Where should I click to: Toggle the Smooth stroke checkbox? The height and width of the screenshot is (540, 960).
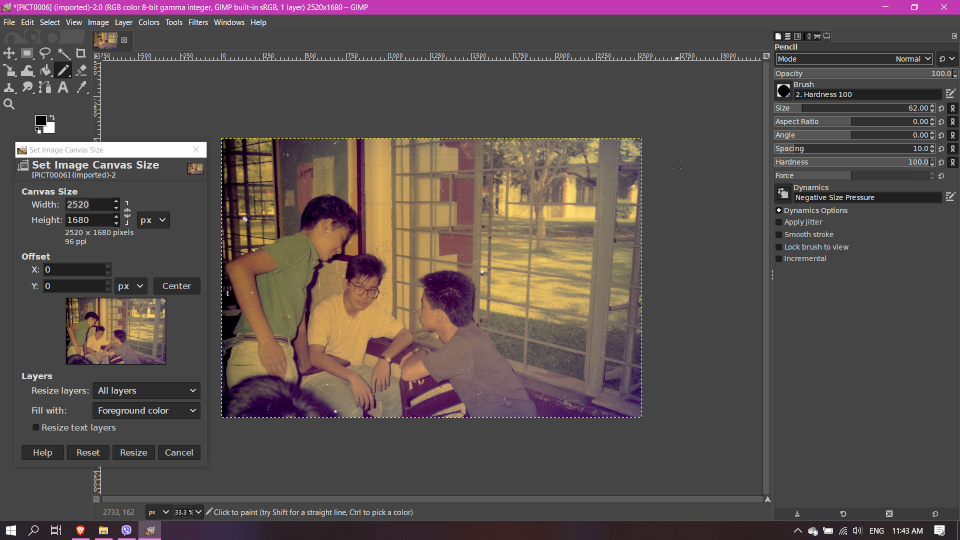pos(779,235)
